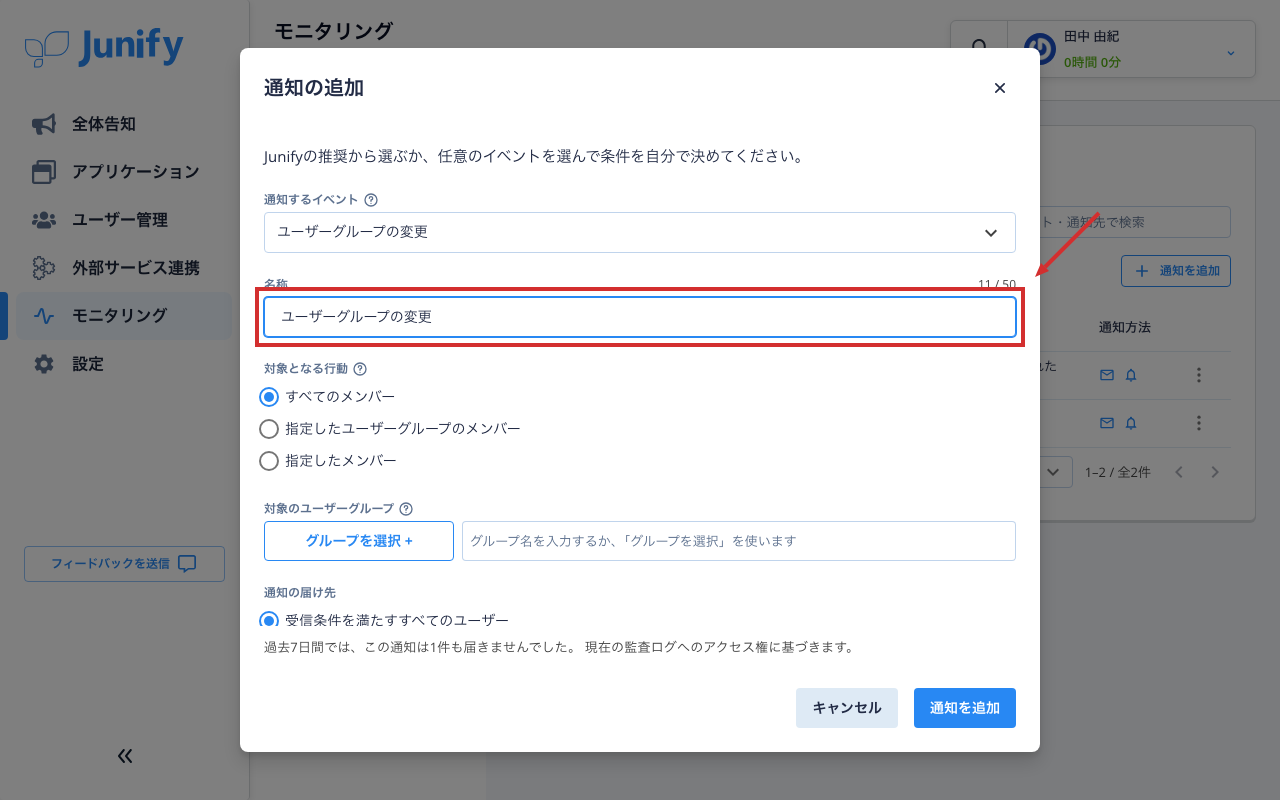This screenshot has width=1280, height=800.
Task: Click the user avatar icon for 田中 由紀
Action: point(1040,49)
